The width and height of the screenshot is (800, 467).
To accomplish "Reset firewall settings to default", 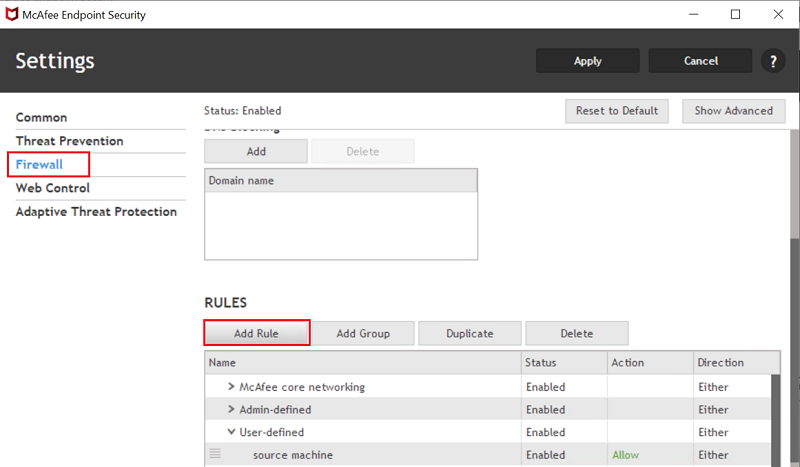I will pyautogui.click(x=617, y=111).
